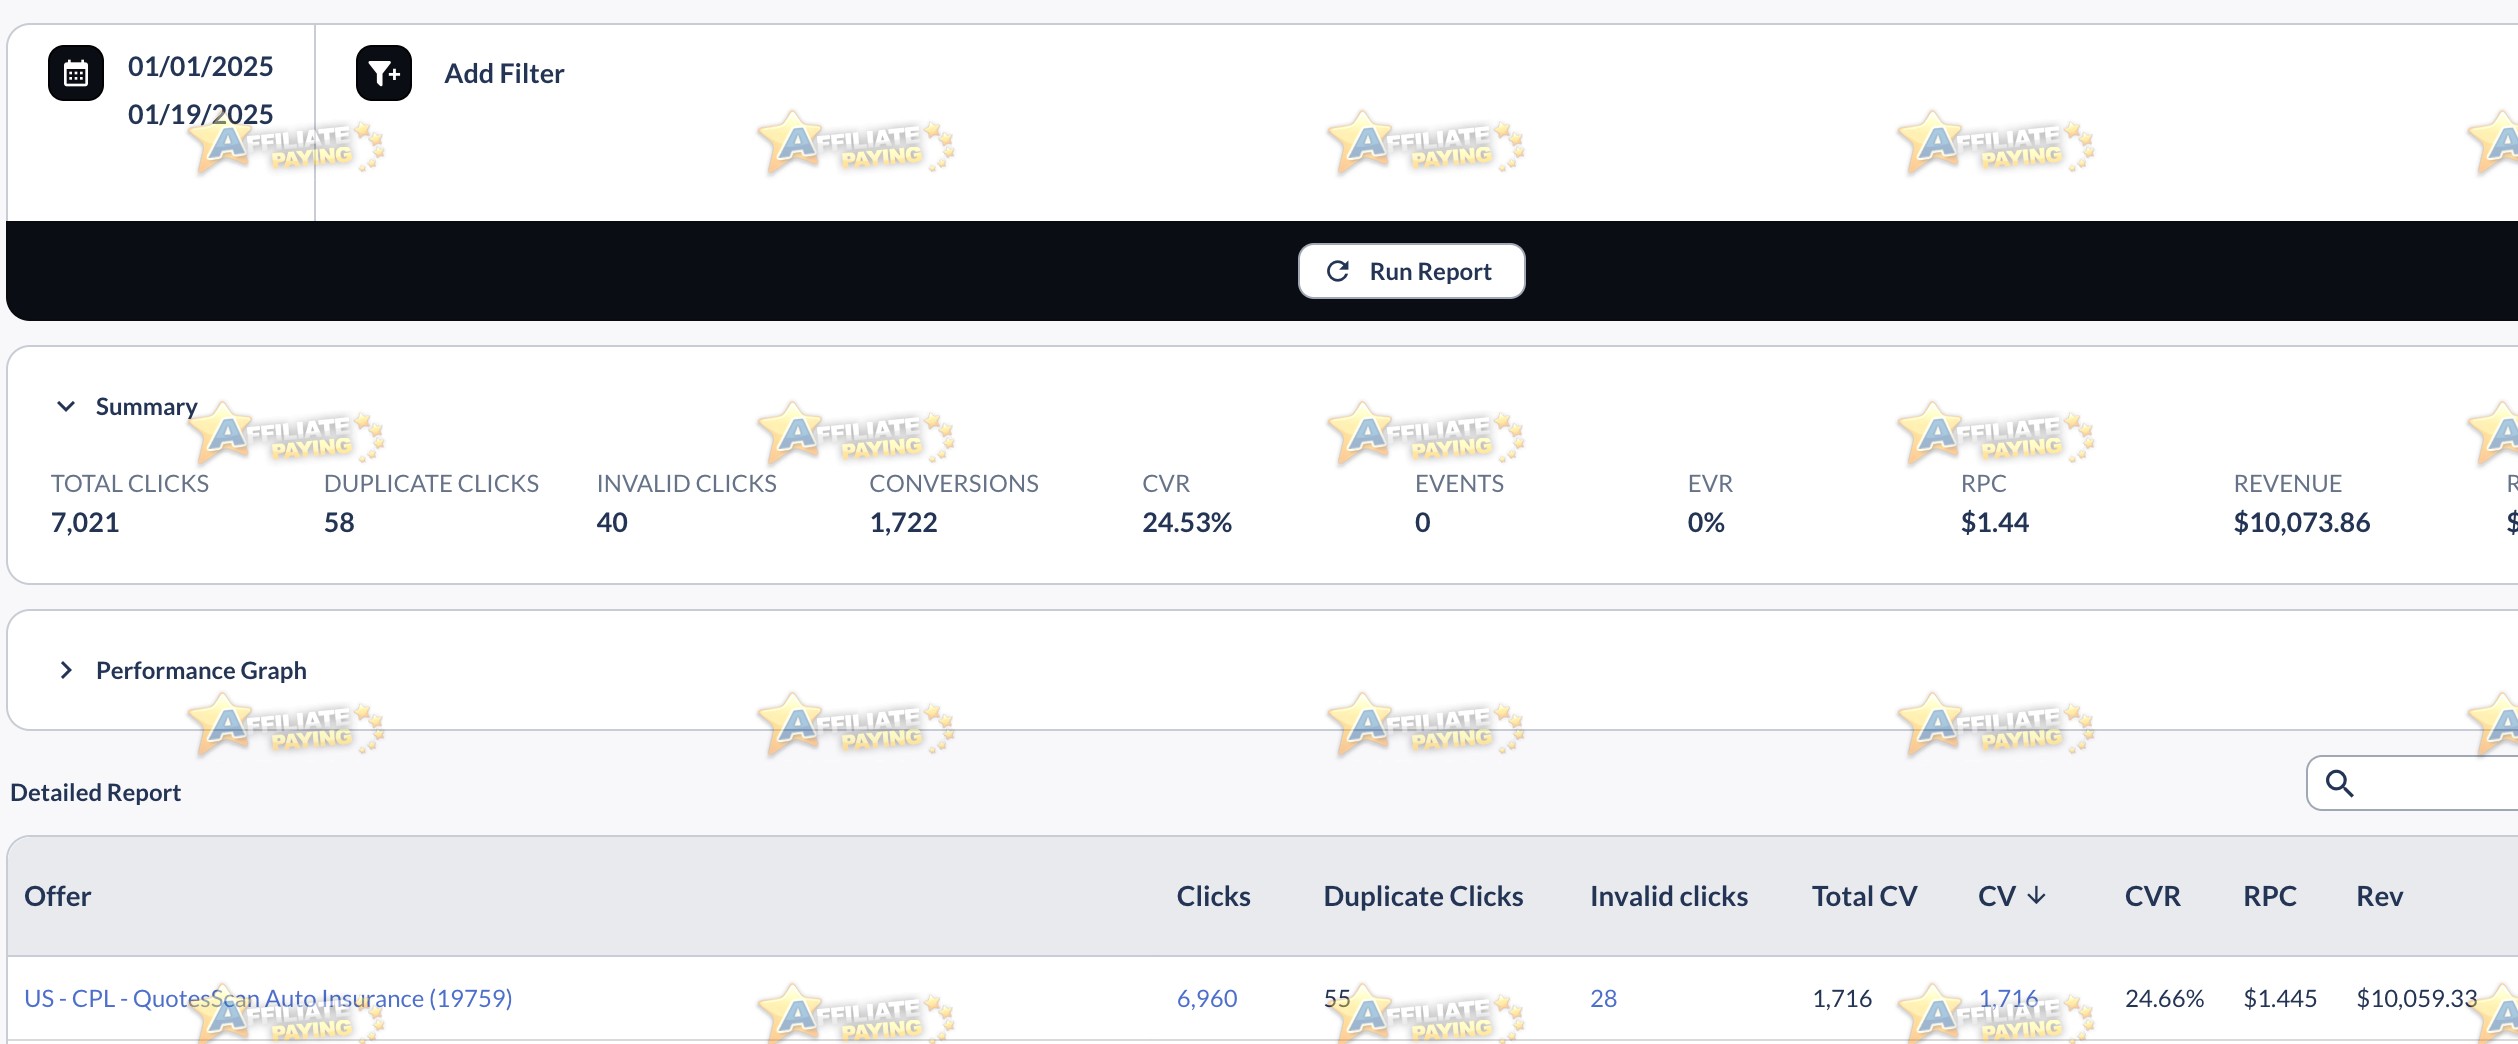Click the Events value 0
Image resolution: width=2518 pixels, height=1044 pixels.
click(x=1423, y=522)
